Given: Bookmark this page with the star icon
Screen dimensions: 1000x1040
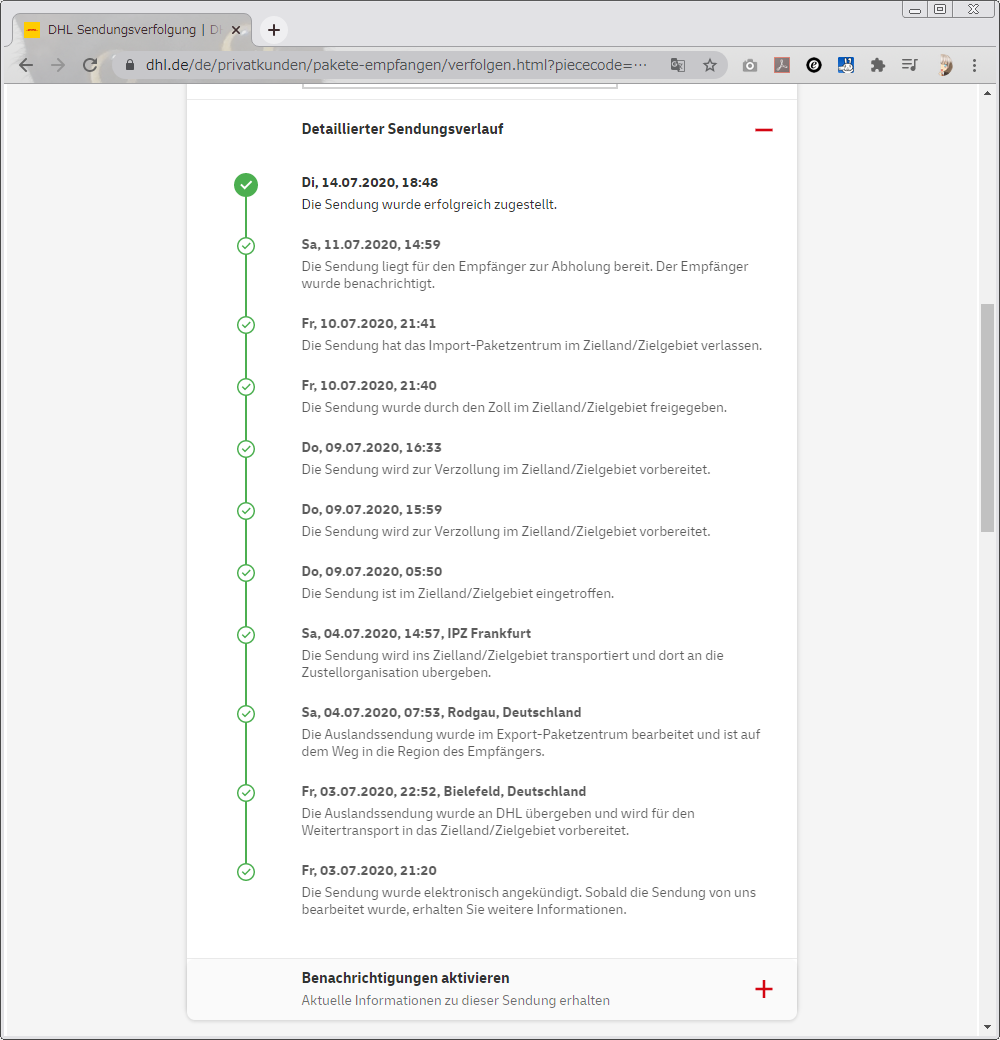Looking at the screenshot, I should pos(710,65).
